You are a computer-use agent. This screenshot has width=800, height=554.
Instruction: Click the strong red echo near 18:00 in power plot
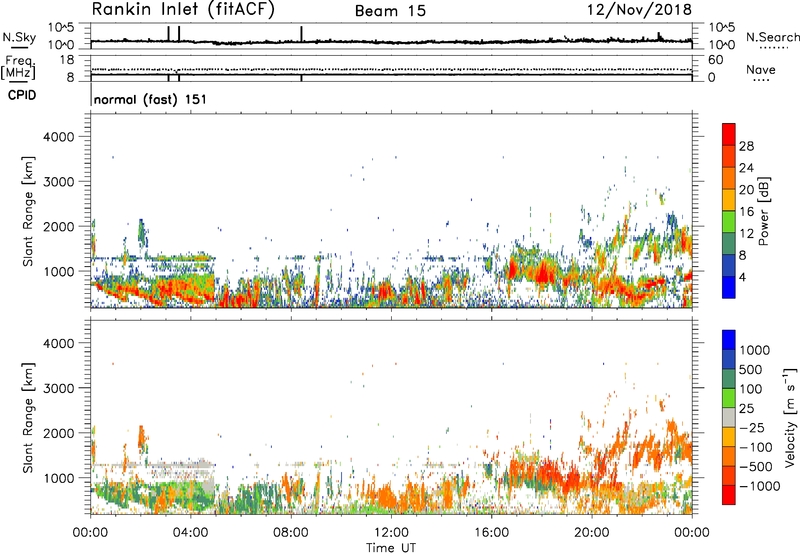pyautogui.click(x=544, y=273)
